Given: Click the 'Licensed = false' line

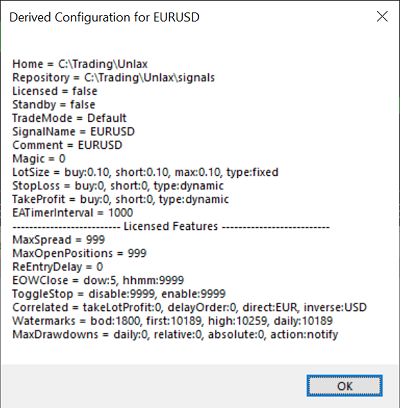Looking at the screenshot, I should (x=55, y=91).
